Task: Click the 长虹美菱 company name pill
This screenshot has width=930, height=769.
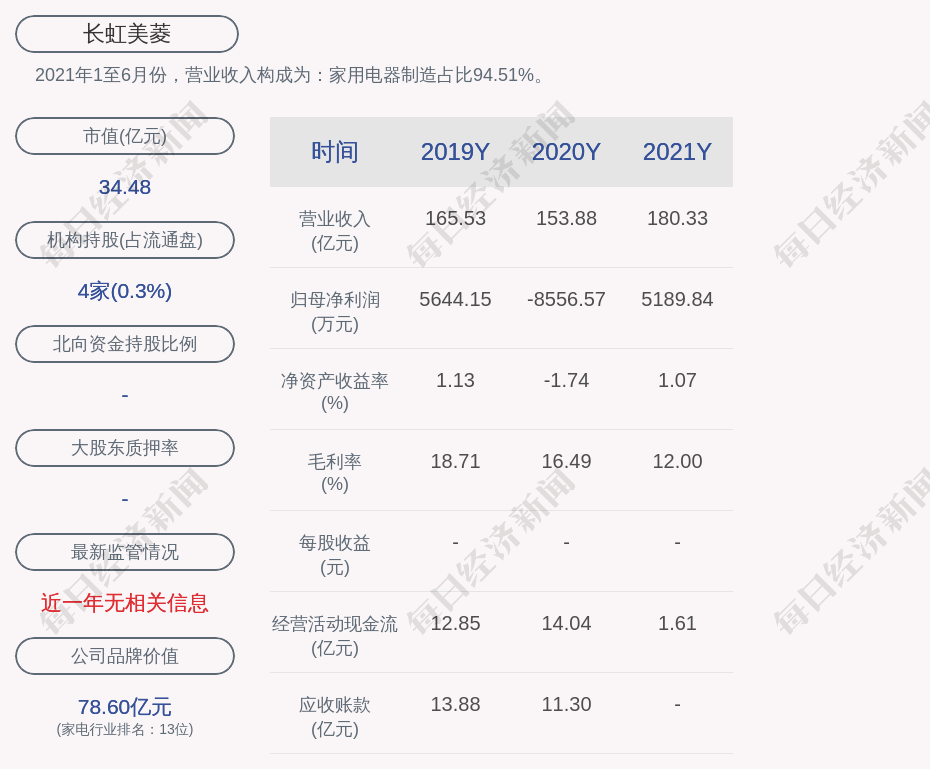Action: 127,34
